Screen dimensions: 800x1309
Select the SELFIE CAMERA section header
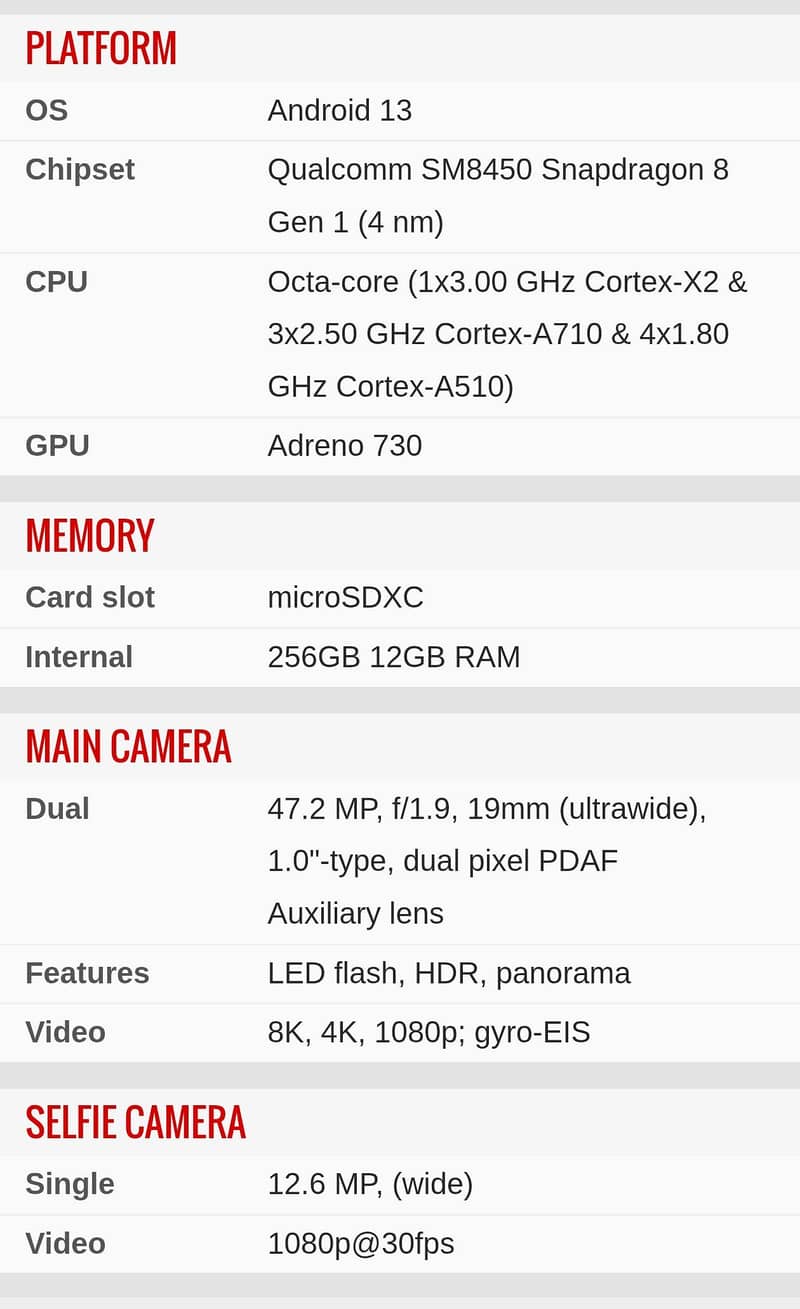point(135,1122)
